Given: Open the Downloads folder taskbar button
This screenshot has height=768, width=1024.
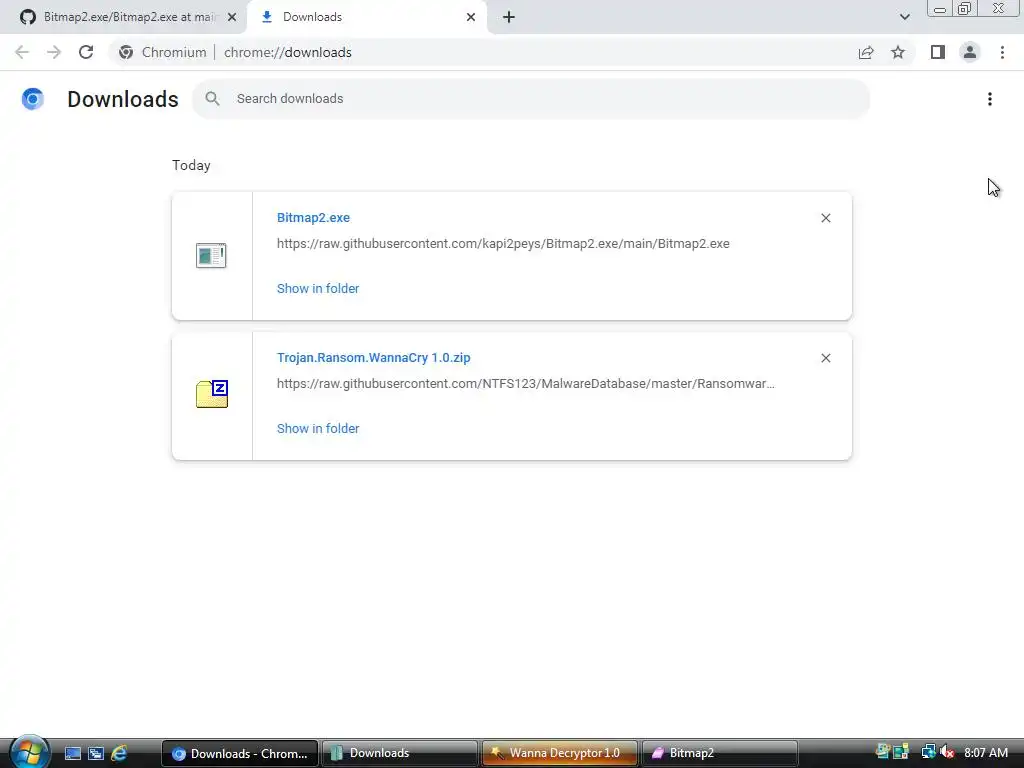Looking at the screenshot, I should click(399, 753).
